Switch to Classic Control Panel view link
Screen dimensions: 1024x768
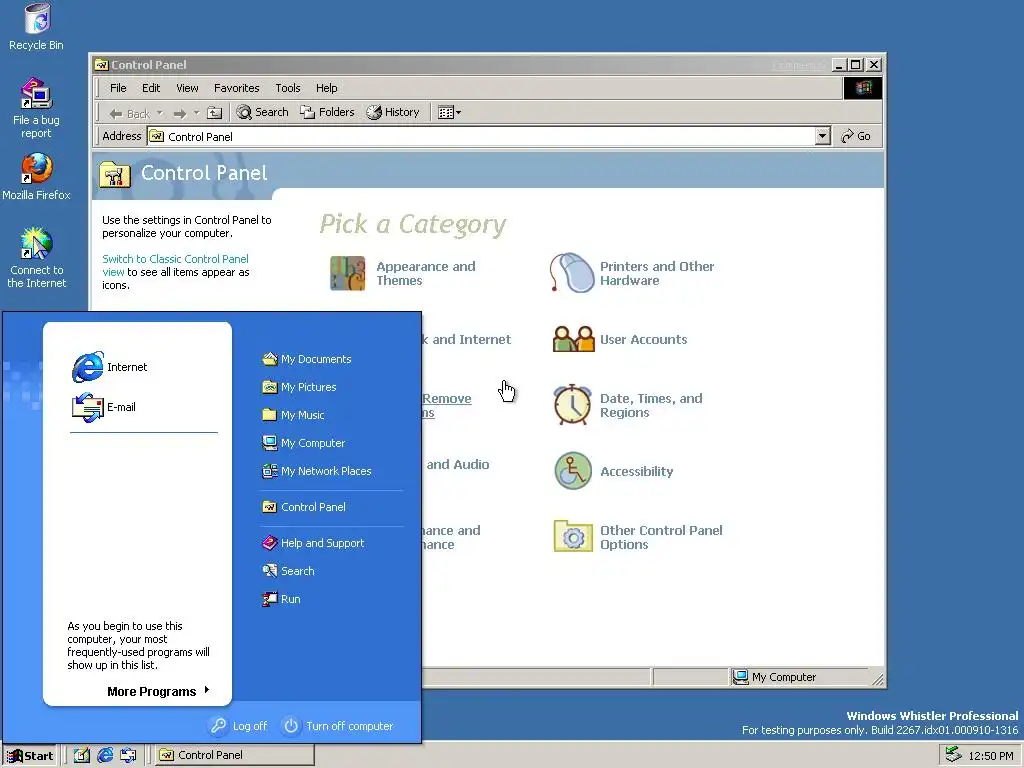(x=175, y=265)
